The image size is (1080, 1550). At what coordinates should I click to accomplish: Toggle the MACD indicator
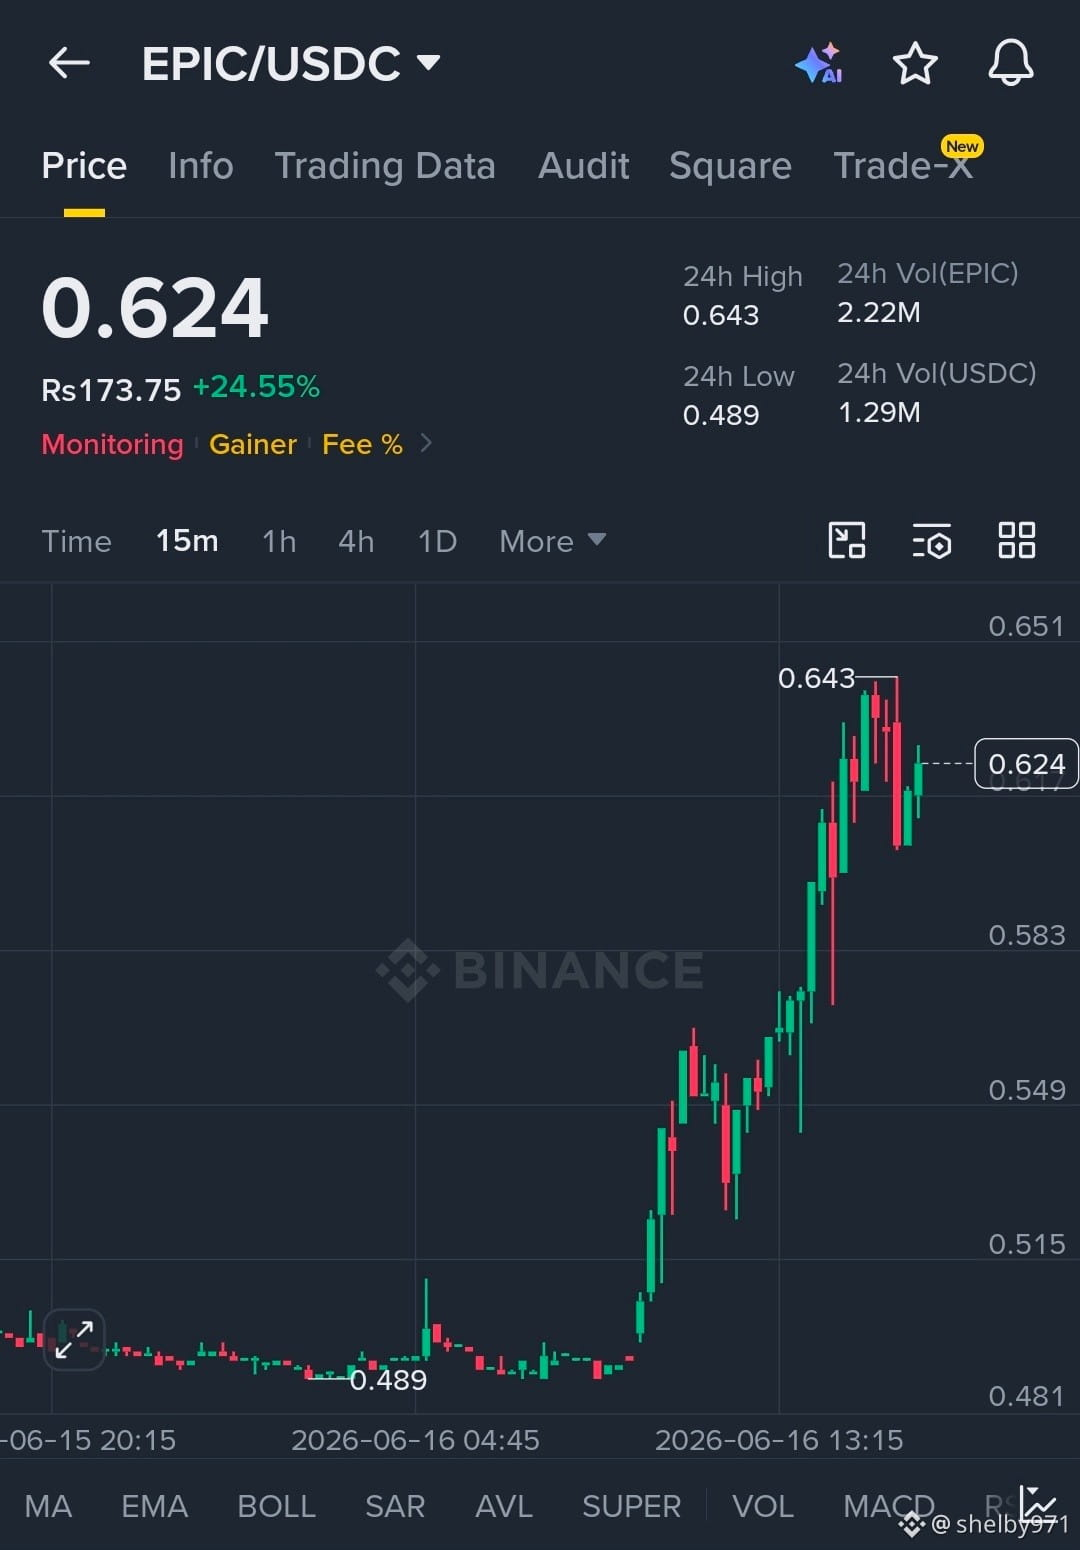(889, 1506)
